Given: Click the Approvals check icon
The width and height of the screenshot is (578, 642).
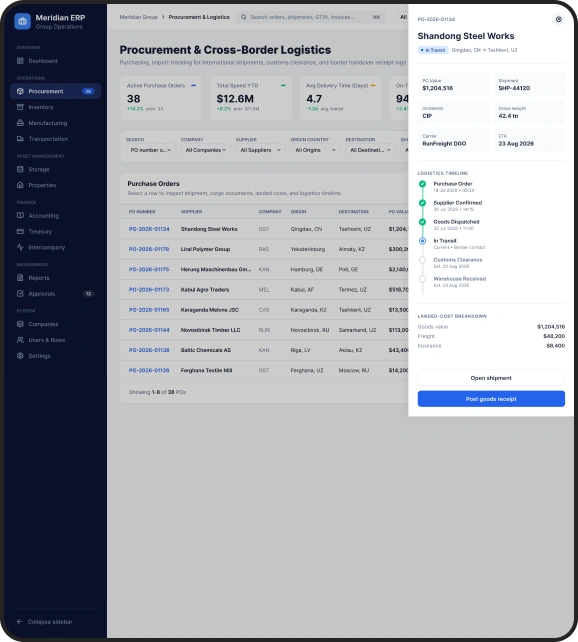Looking at the screenshot, I should (20, 294).
